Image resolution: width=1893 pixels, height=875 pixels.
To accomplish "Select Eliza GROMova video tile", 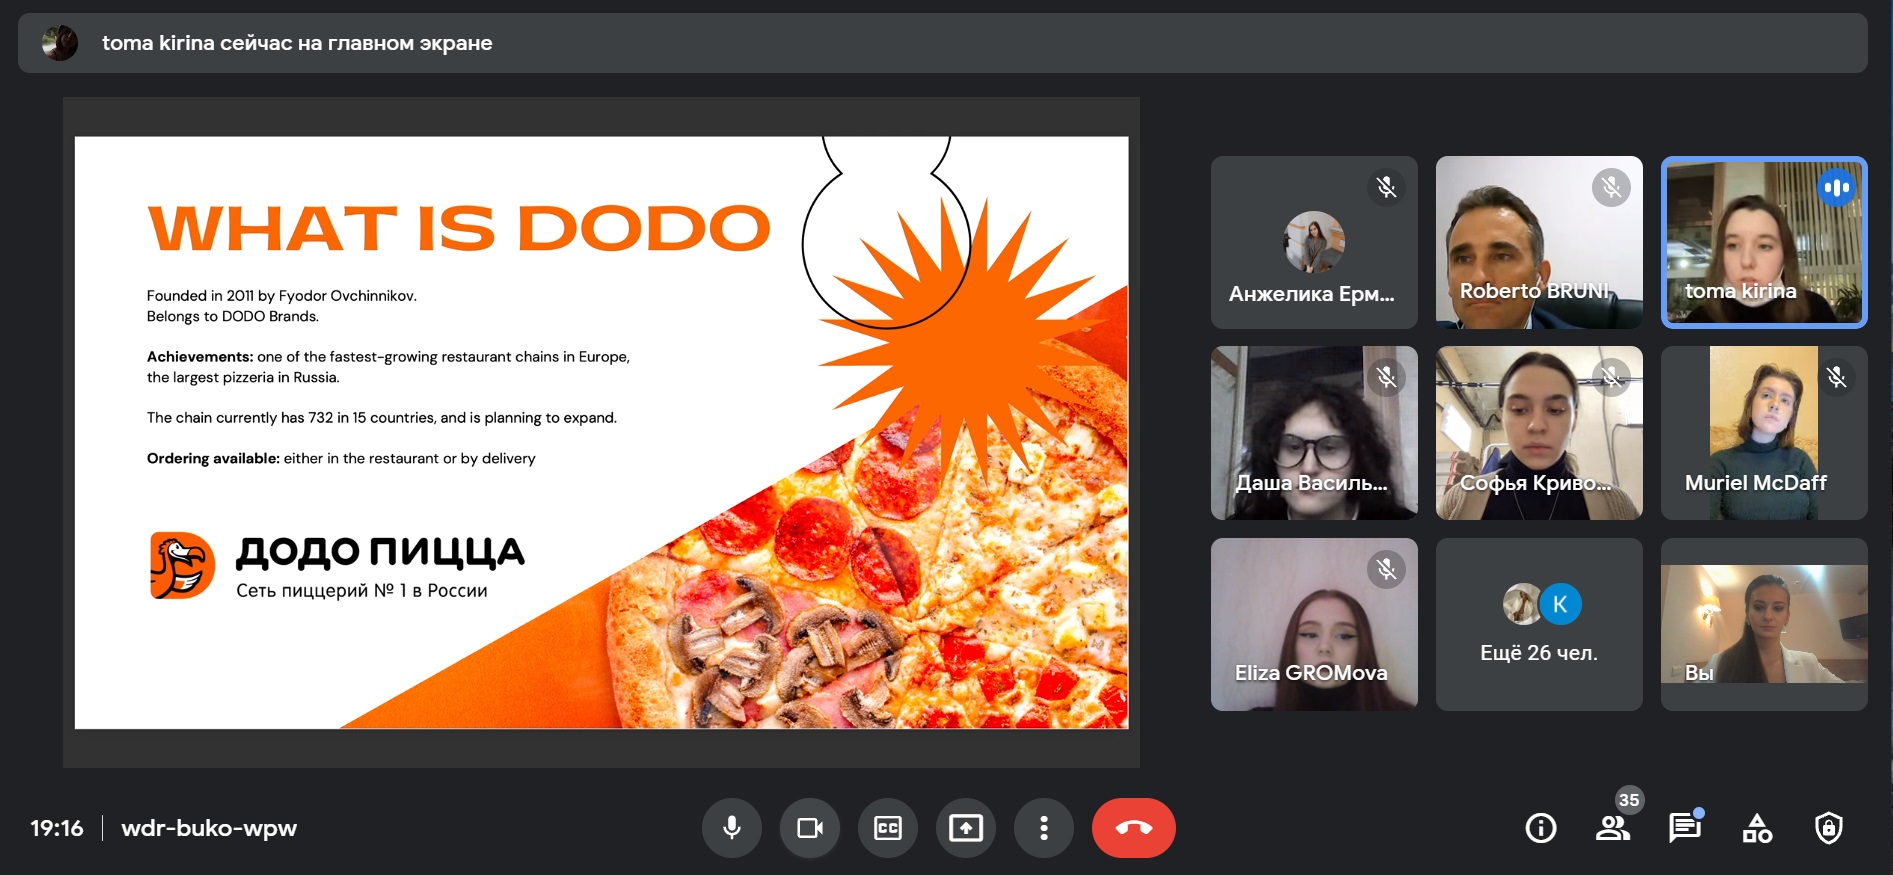I will (1314, 624).
